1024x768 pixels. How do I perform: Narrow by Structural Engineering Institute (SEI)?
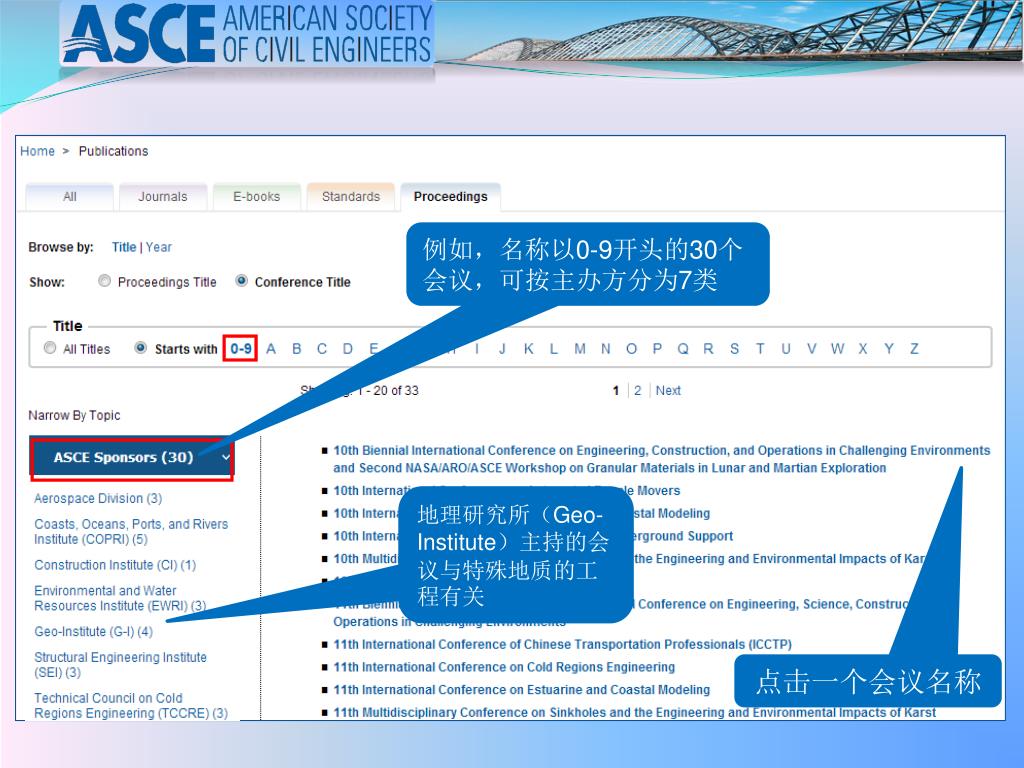pos(120,665)
